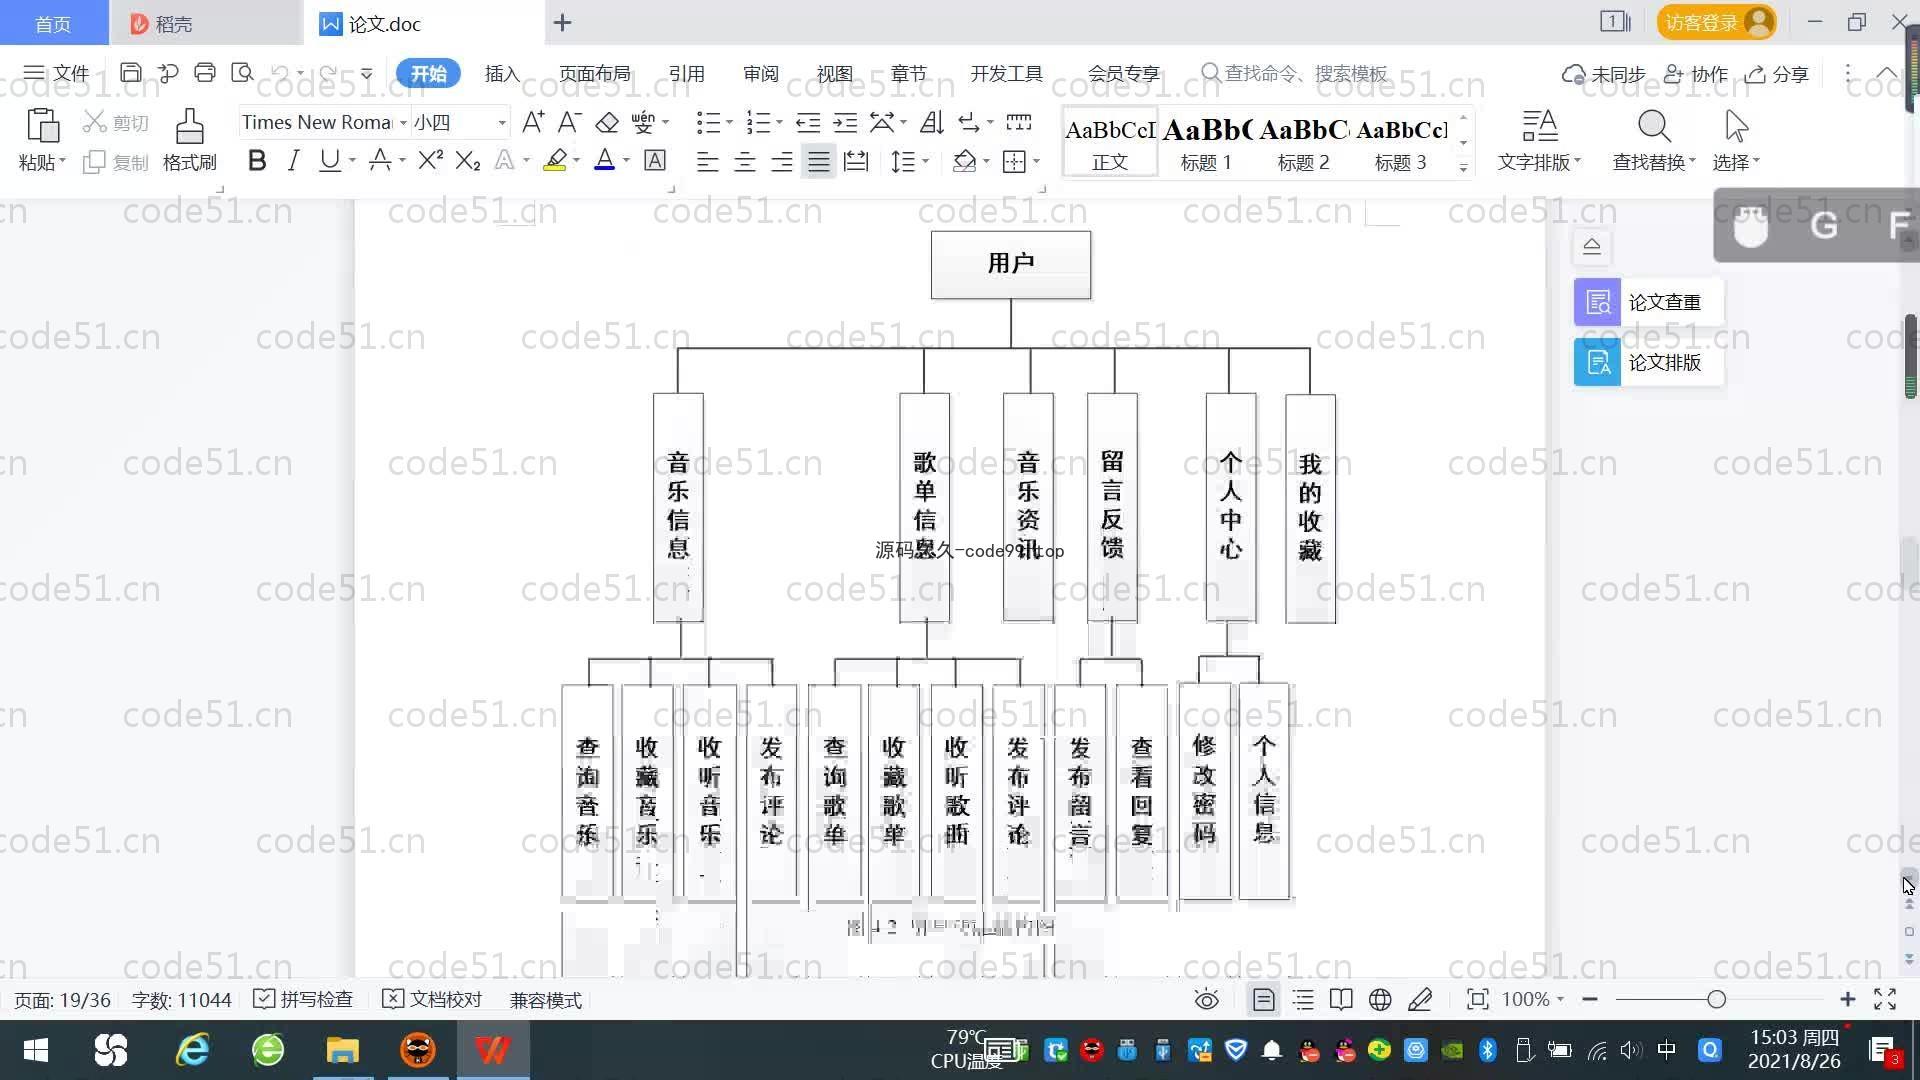
Task: Click the distributed alignment icon
Action: (x=856, y=161)
